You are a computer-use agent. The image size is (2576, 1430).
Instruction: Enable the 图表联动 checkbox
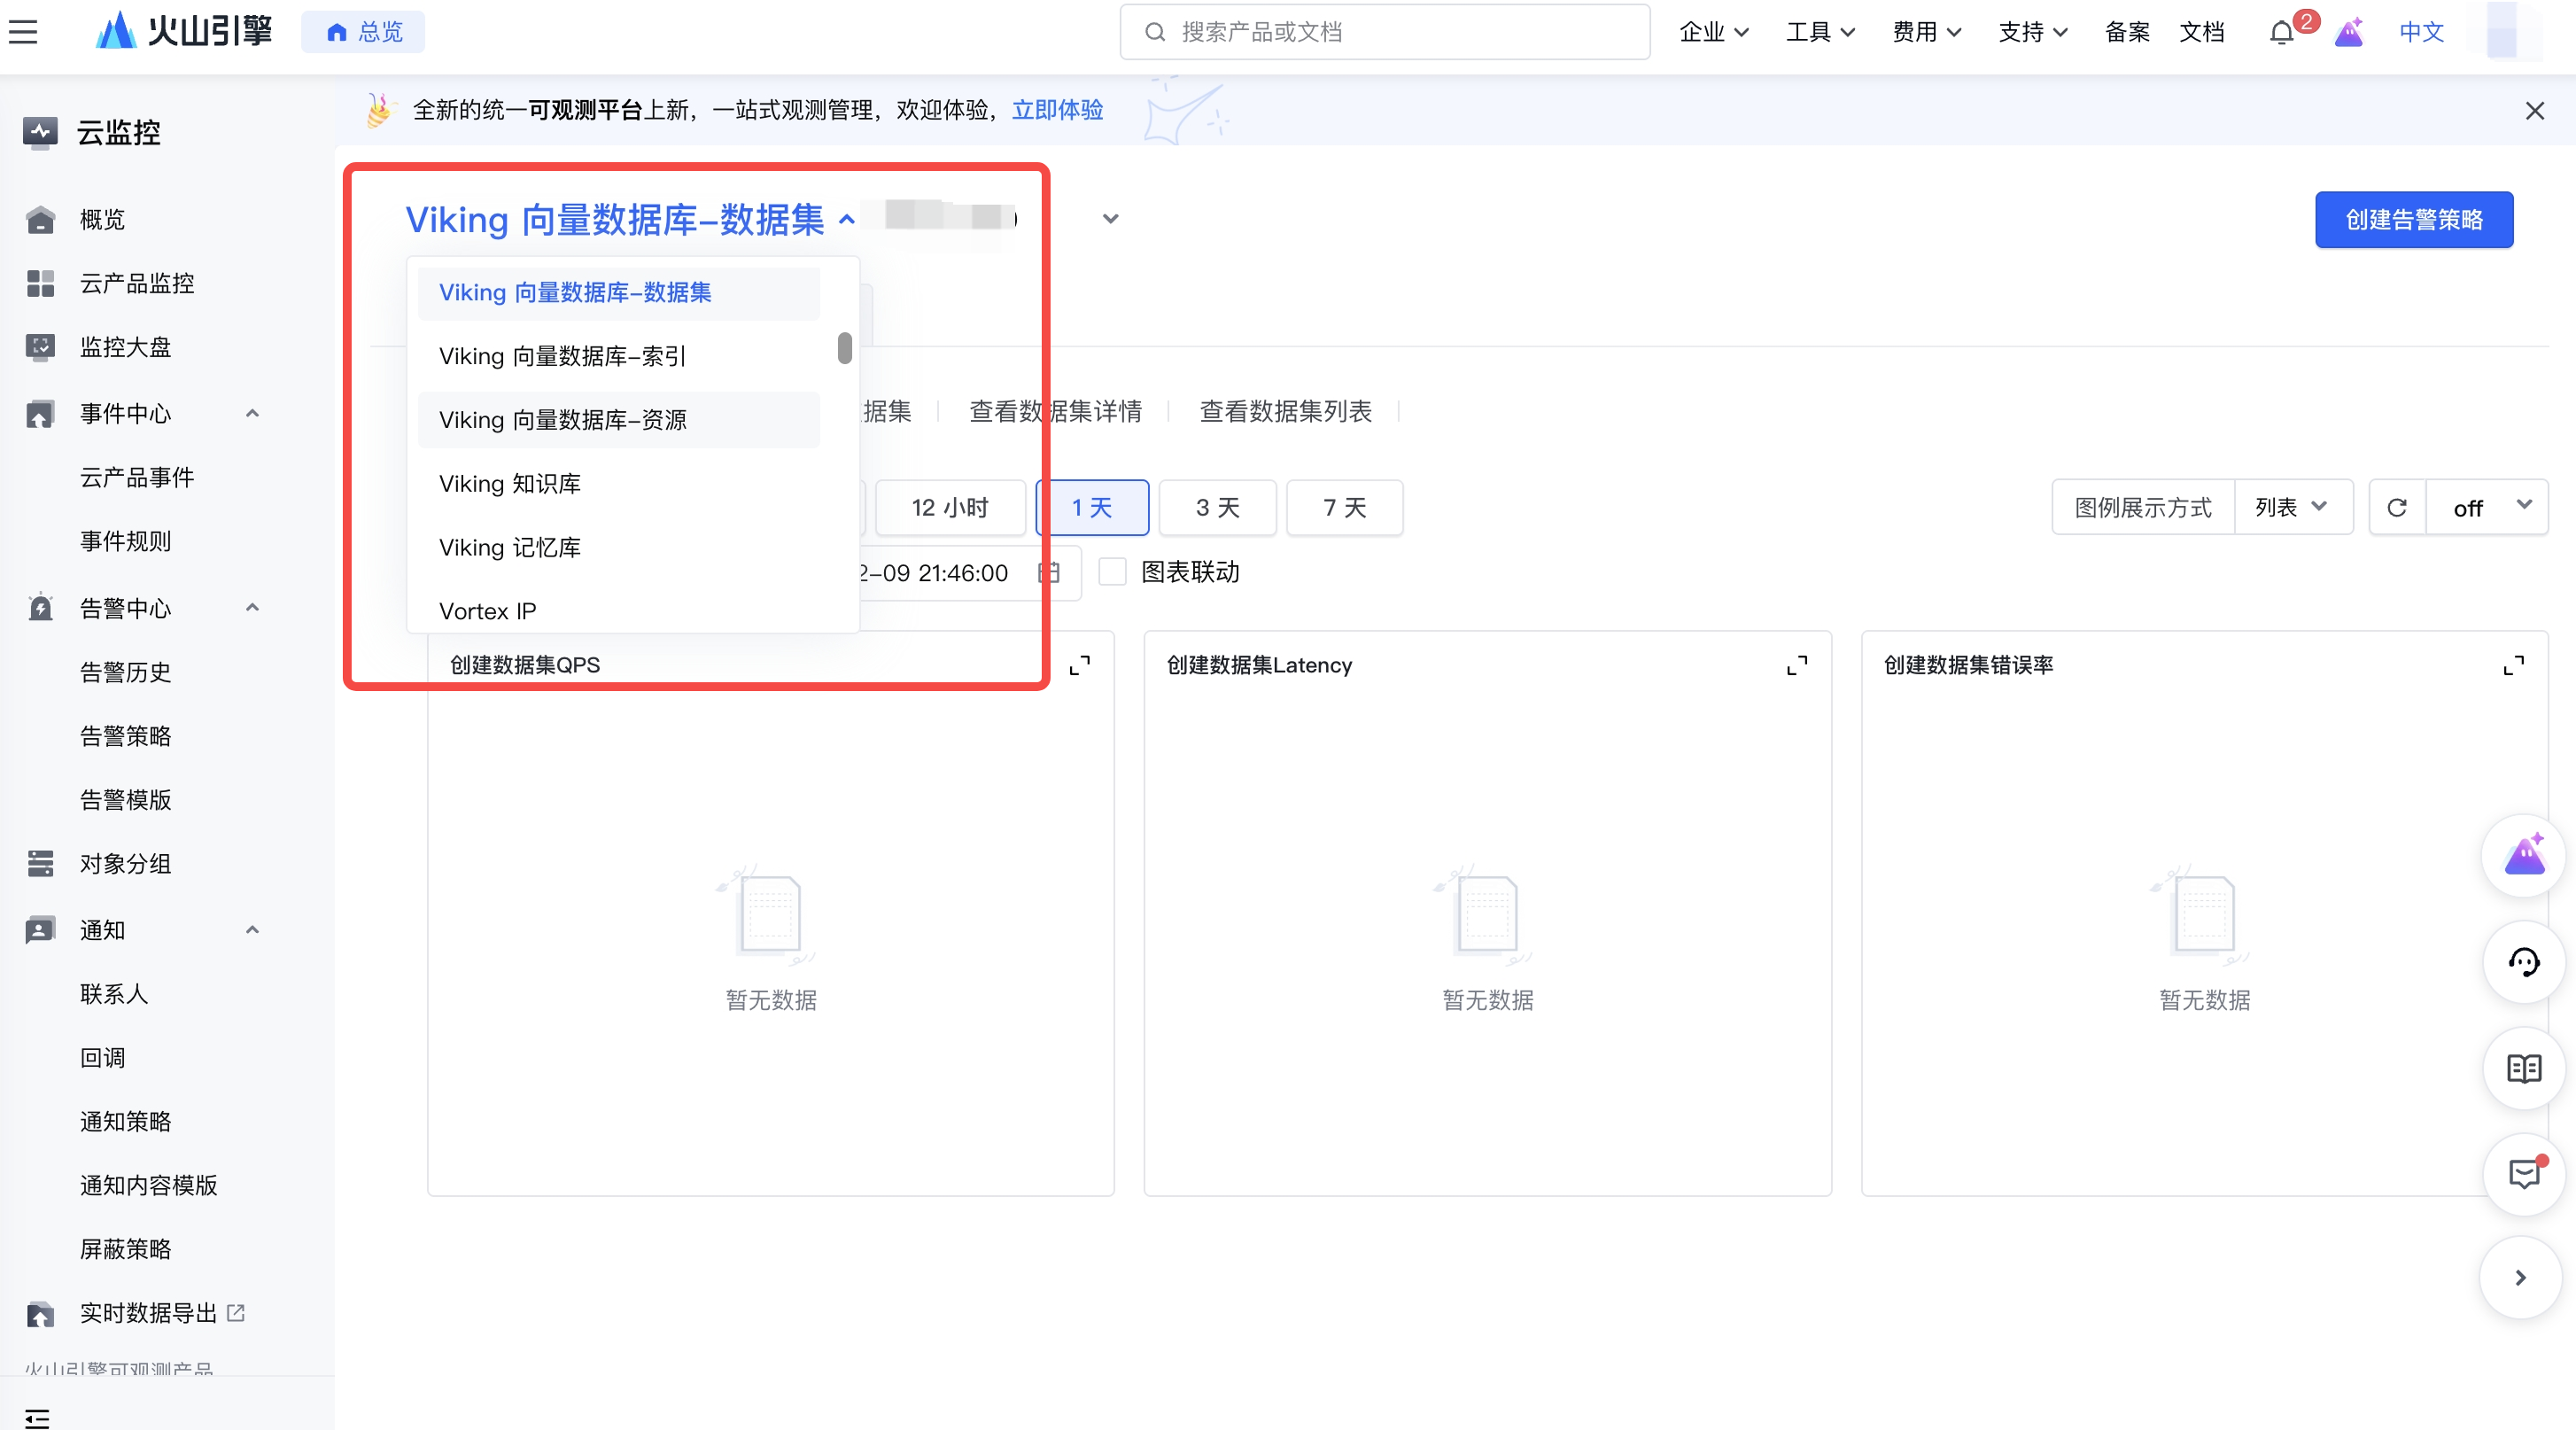coord(1112,572)
